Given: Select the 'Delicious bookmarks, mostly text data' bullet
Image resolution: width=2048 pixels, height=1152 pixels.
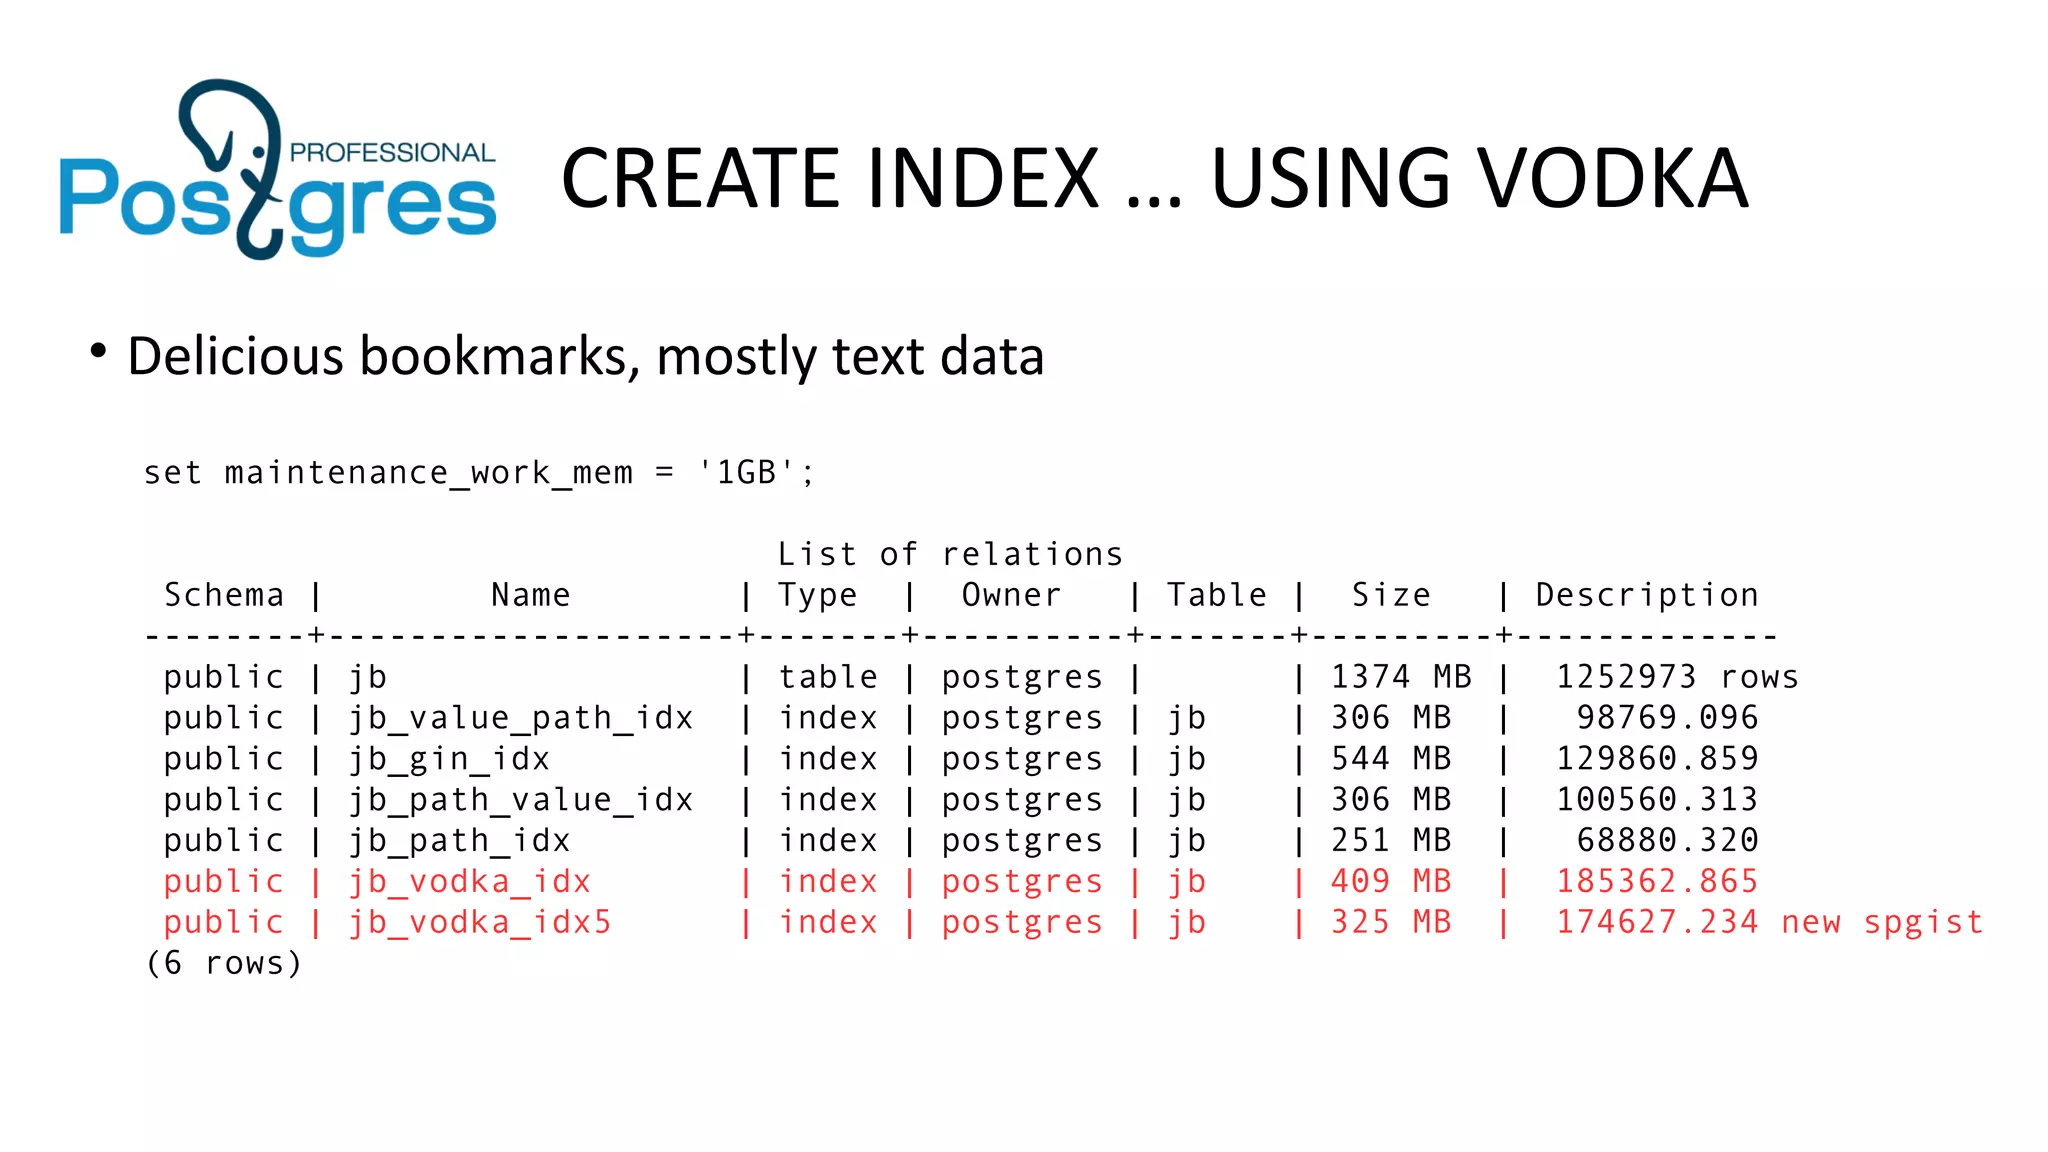Looking at the screenshot, I should 586,357.
